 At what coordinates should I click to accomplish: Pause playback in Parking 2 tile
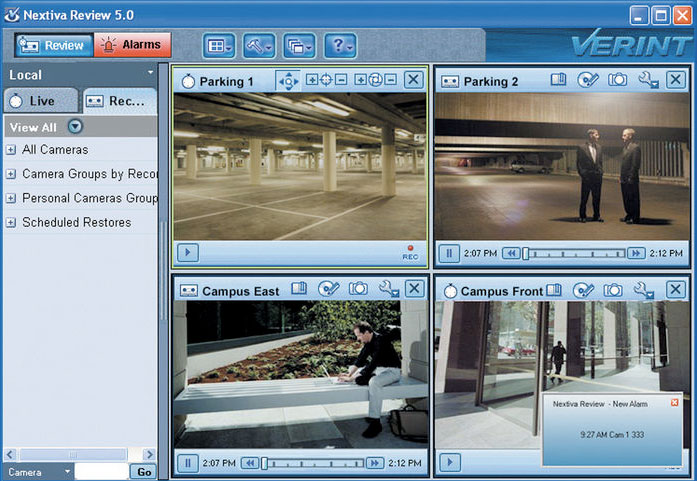click(x=448, y=254)
